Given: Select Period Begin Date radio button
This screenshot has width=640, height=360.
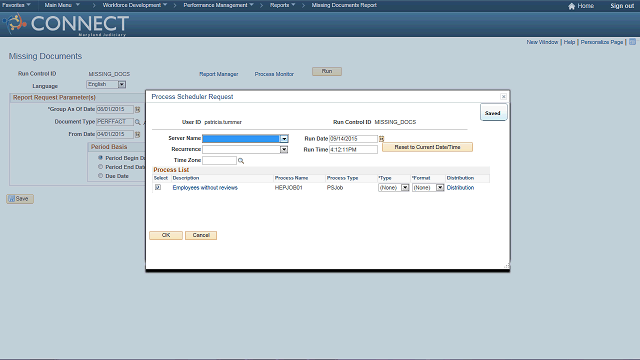Looking at the screenshot, I should tap(100, 158).
